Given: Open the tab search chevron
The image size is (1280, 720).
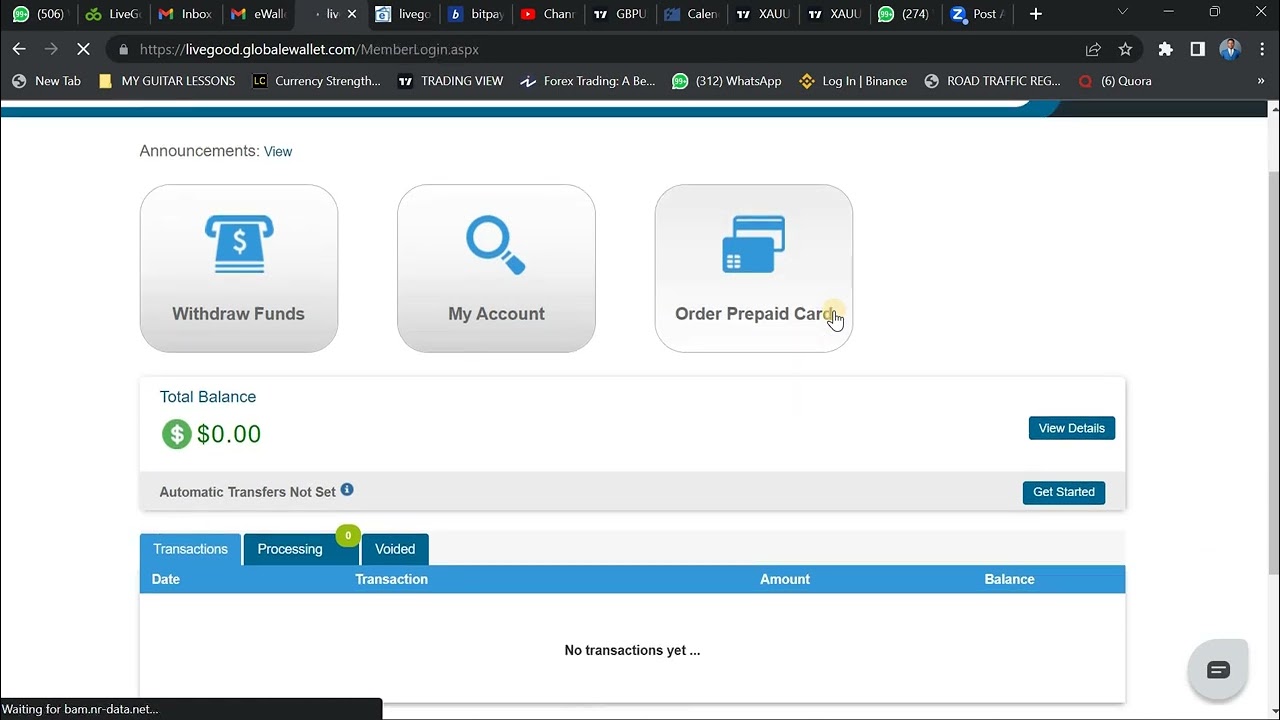Looking at the screenshot, I should tap(1122, 12).
